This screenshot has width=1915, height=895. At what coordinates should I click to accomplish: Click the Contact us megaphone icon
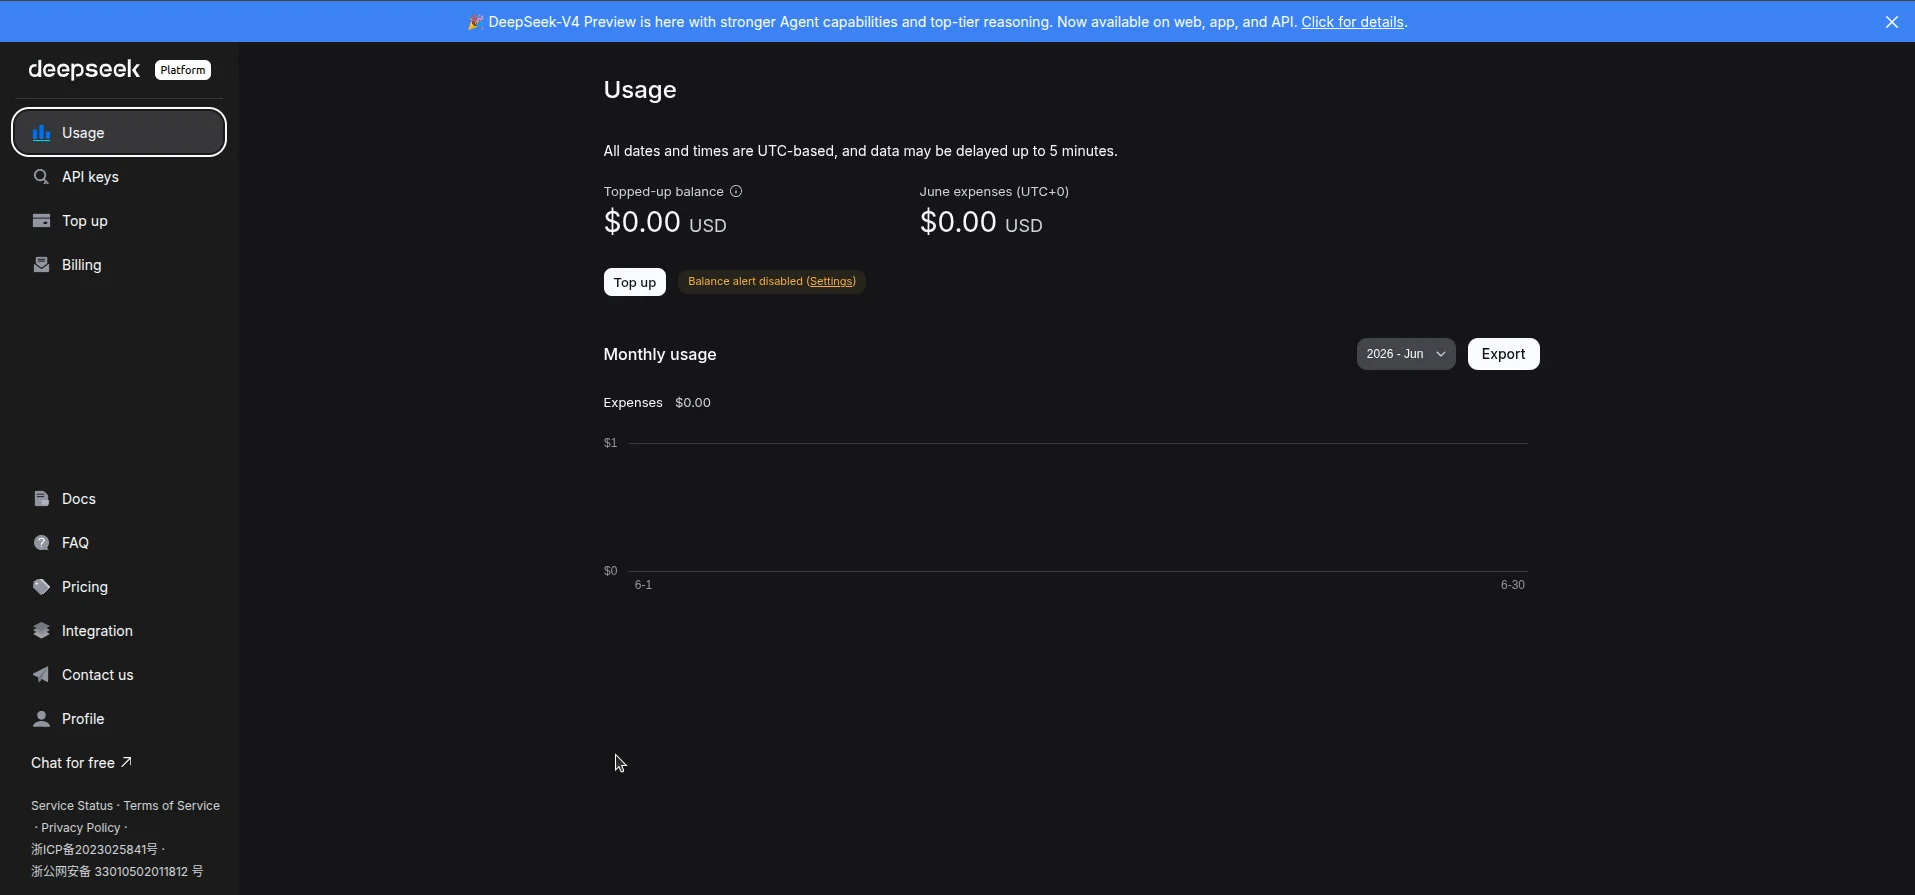pos(41,675)
